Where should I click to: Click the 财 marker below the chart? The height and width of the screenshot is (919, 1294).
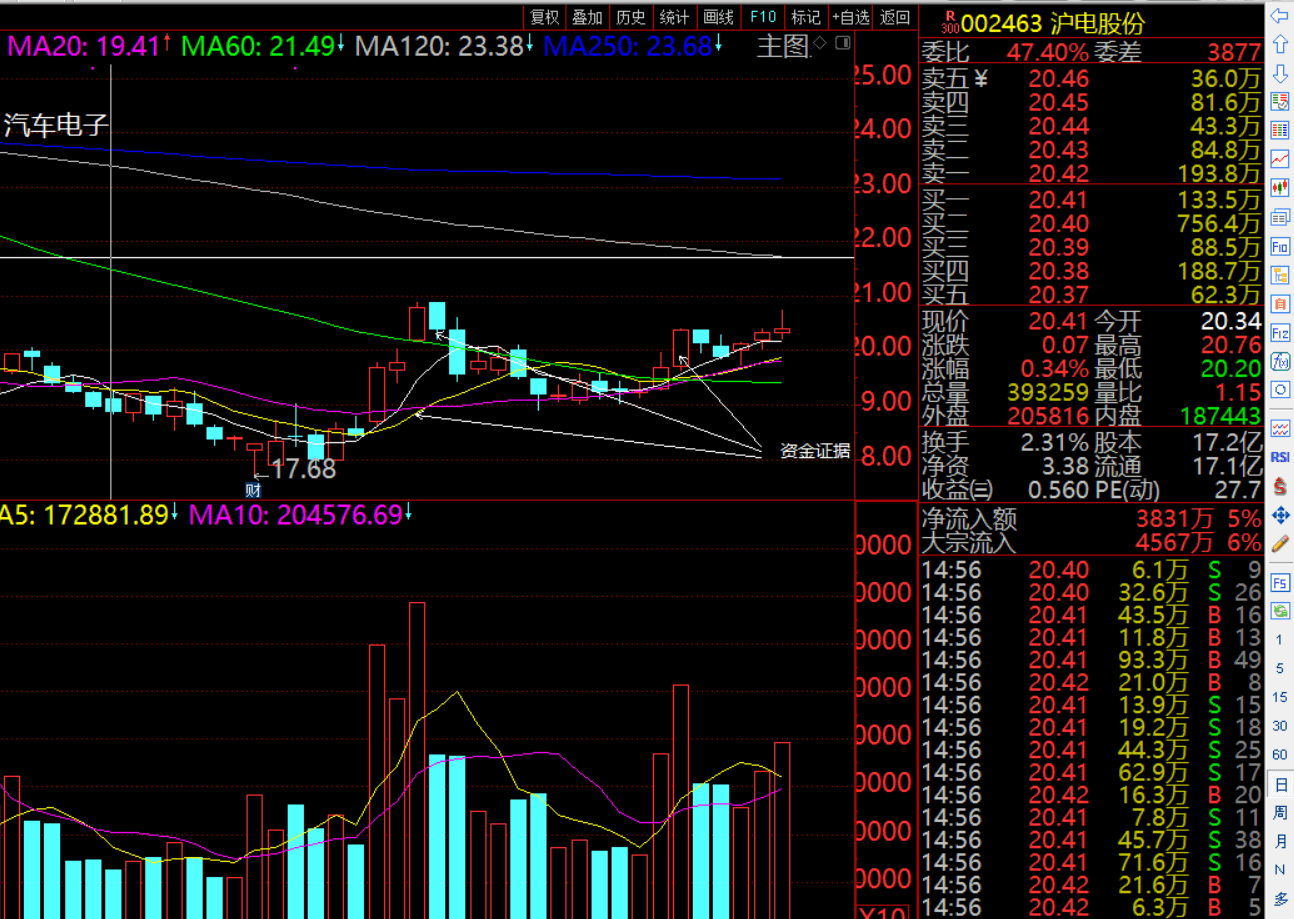pyautogui.click(x=253, y=490)
